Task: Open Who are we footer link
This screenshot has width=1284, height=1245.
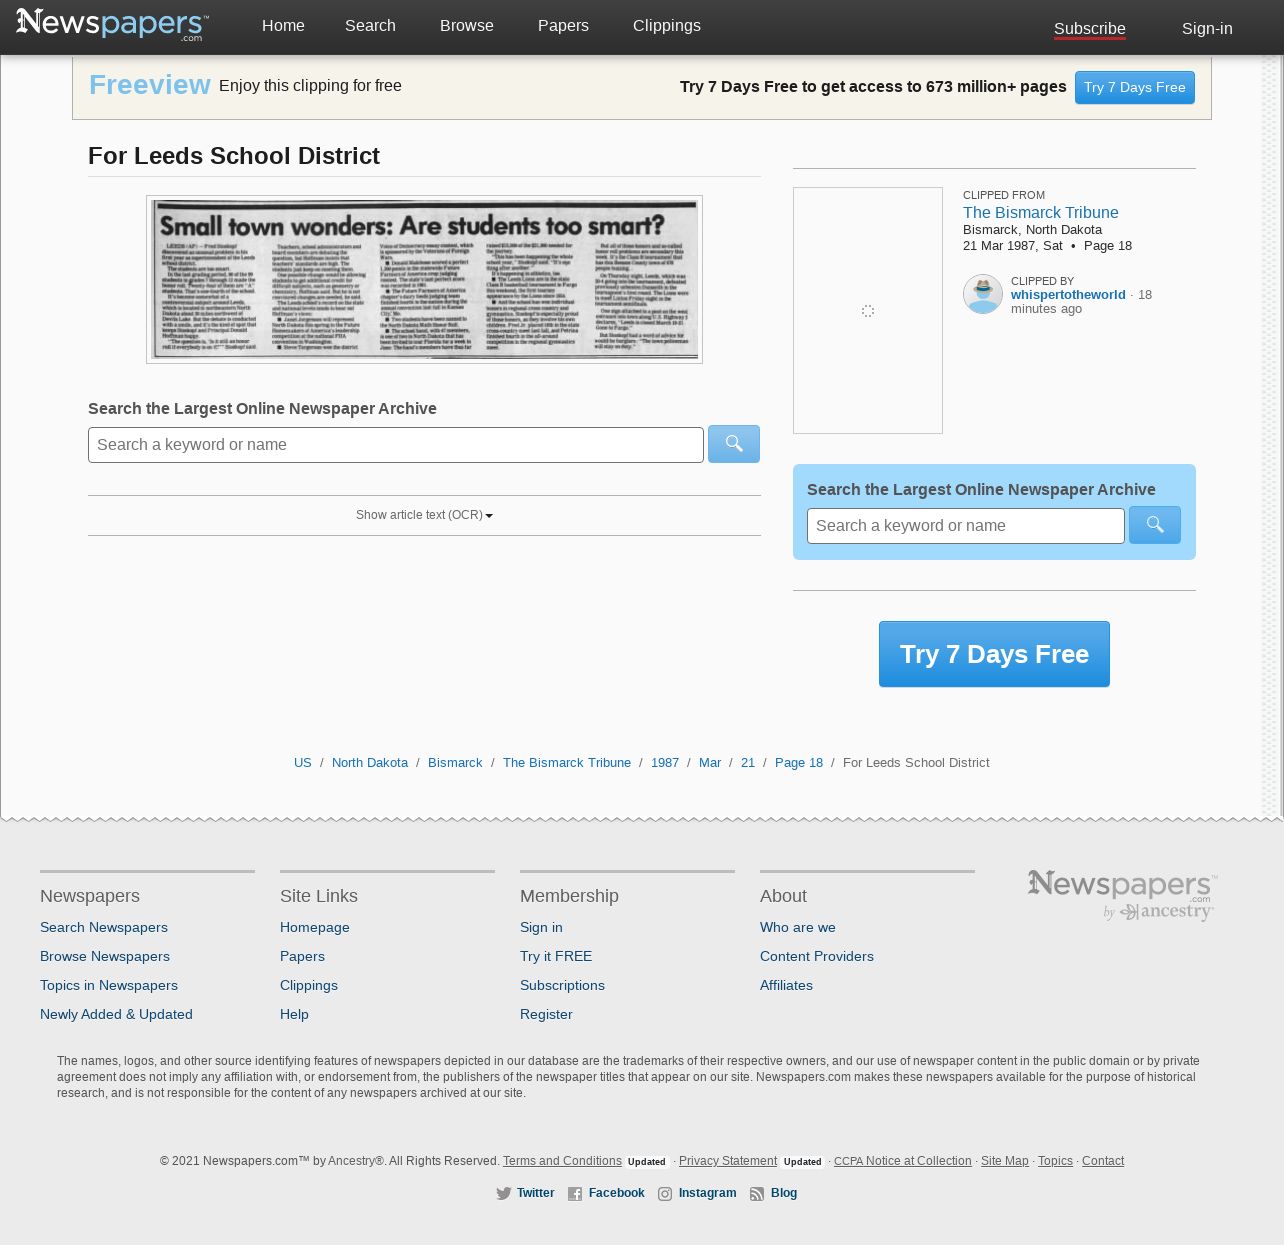Action: (798, 928)
